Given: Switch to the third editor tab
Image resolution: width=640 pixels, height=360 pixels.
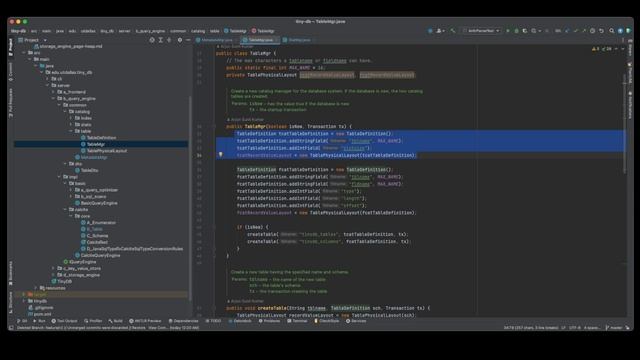Looking at the screenshot, I should (x=299, y=40).
